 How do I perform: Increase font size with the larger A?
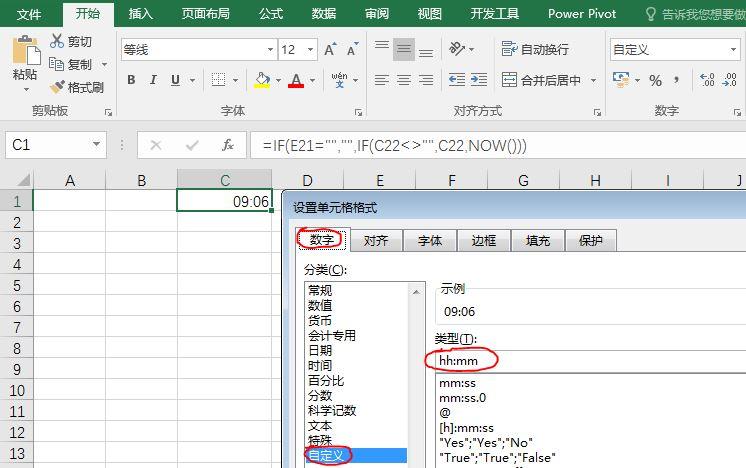[330, 49]
